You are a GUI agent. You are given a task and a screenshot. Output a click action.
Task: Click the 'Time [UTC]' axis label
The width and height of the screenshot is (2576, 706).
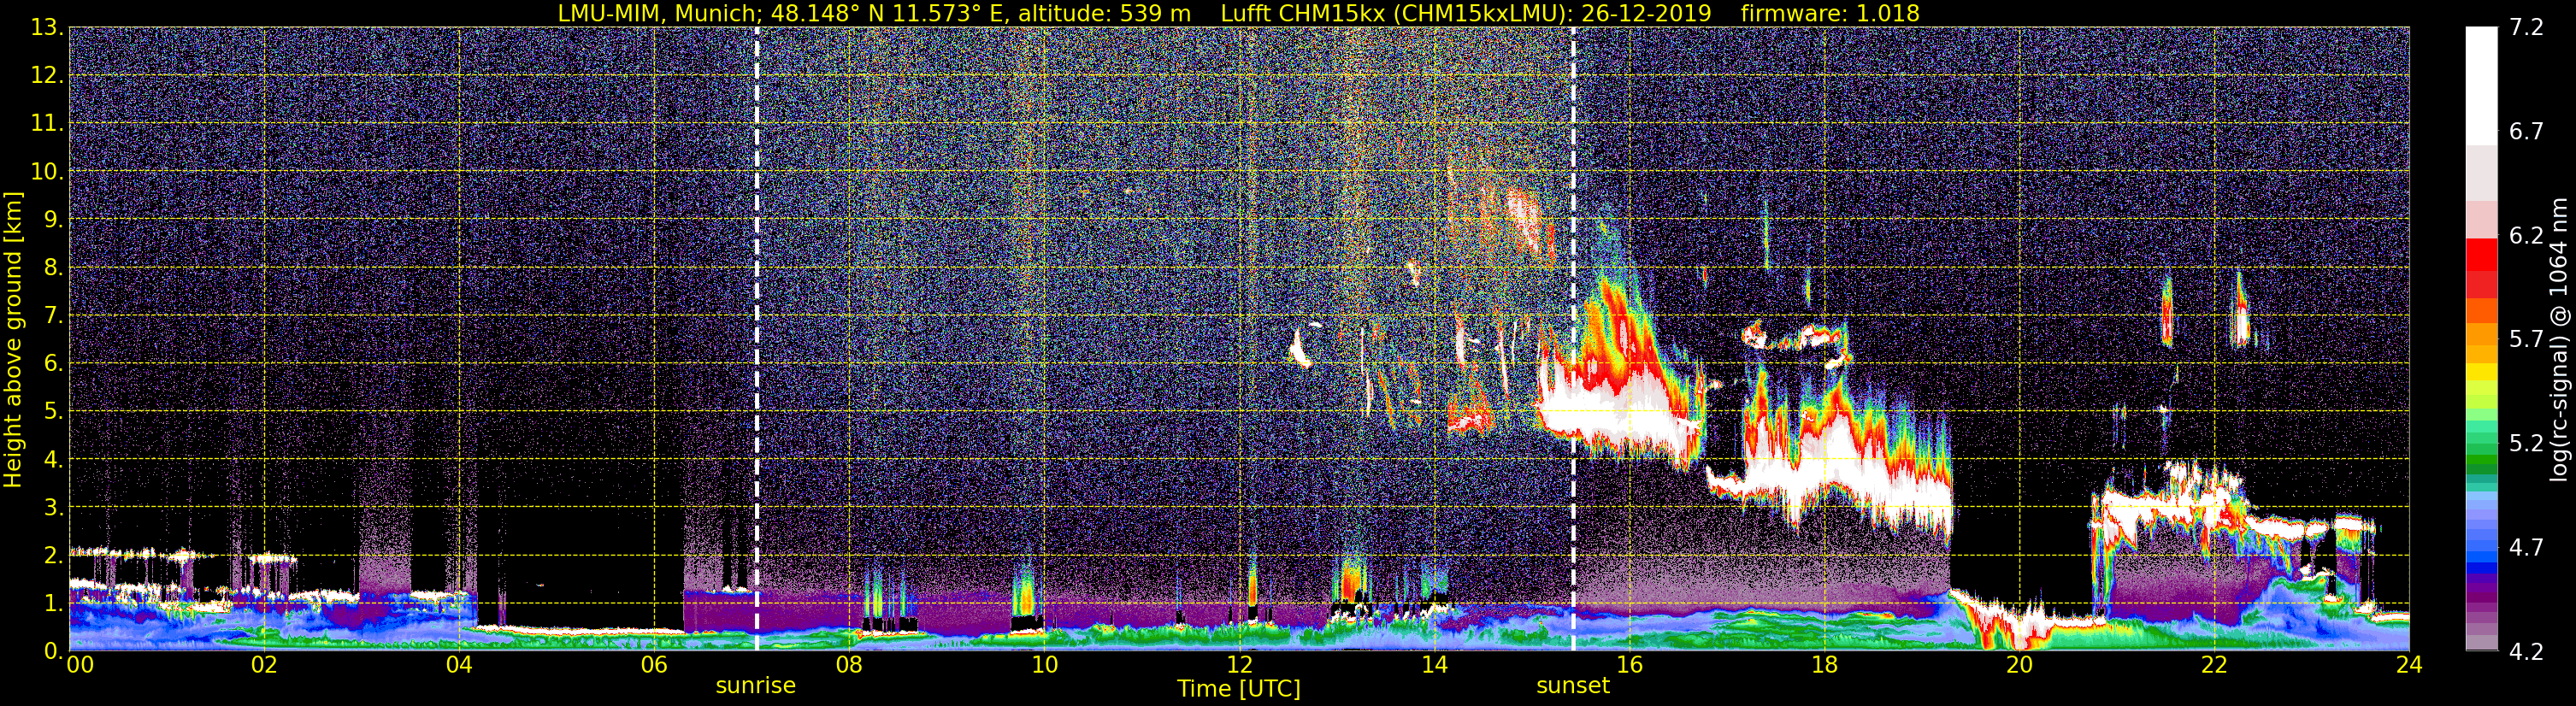click(1239, 689)
